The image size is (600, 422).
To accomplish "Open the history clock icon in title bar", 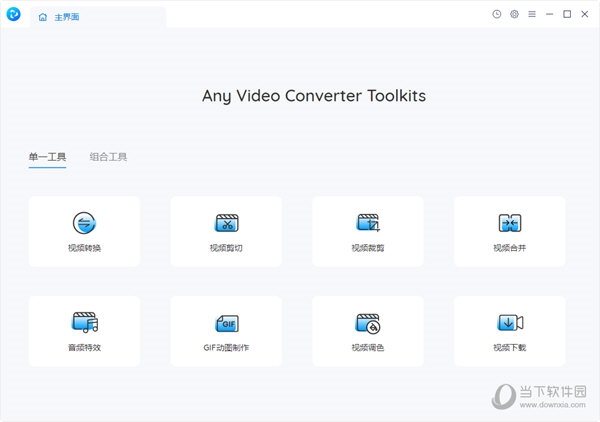I will (497, 14).
